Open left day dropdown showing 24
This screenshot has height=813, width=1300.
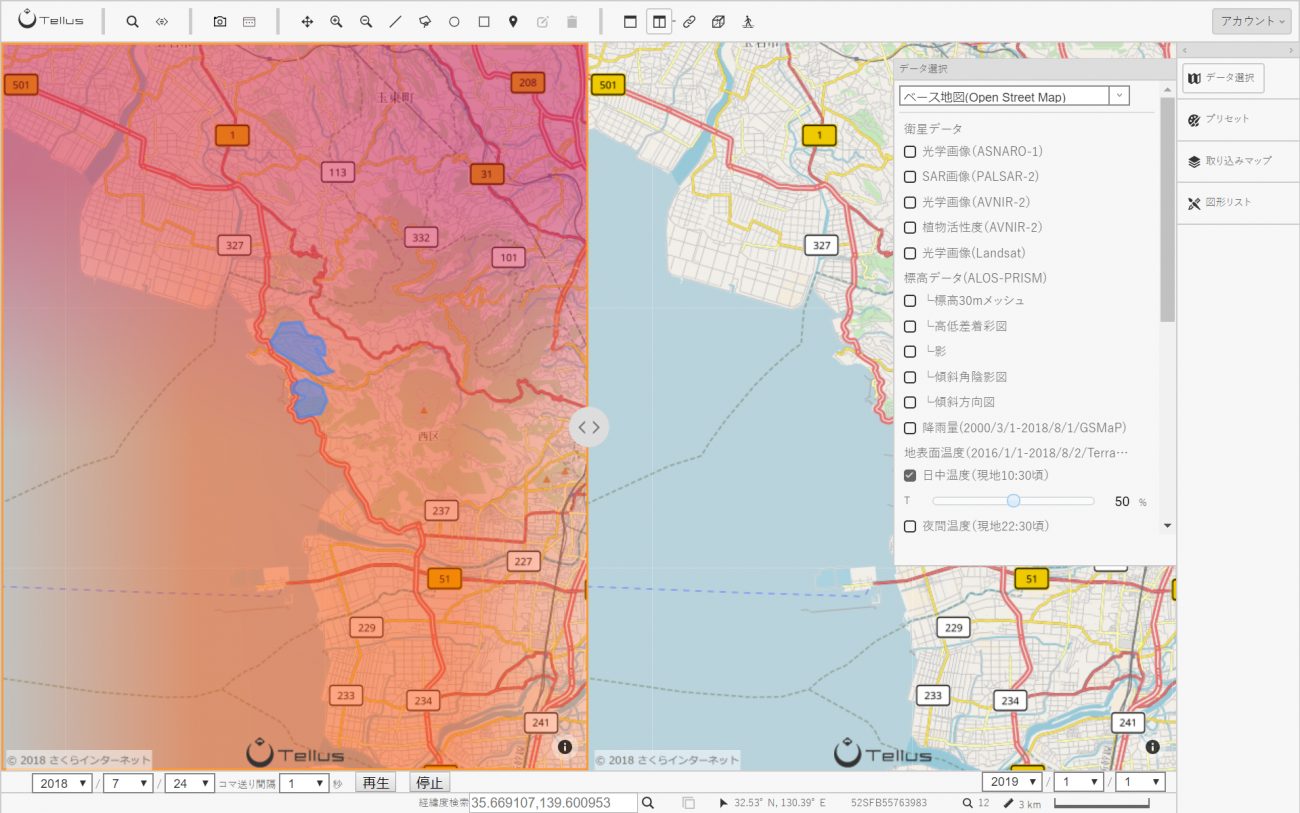(x=190, y=783)
